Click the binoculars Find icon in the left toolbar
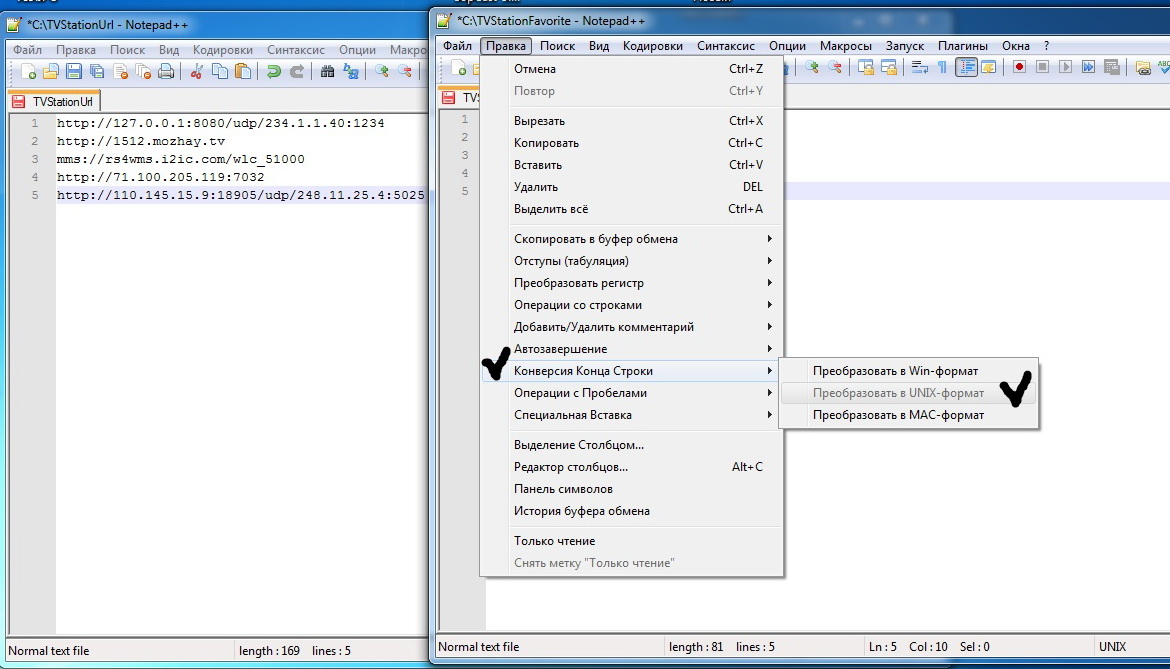The width and height of the screenshot is (1170, 669). 327,71
